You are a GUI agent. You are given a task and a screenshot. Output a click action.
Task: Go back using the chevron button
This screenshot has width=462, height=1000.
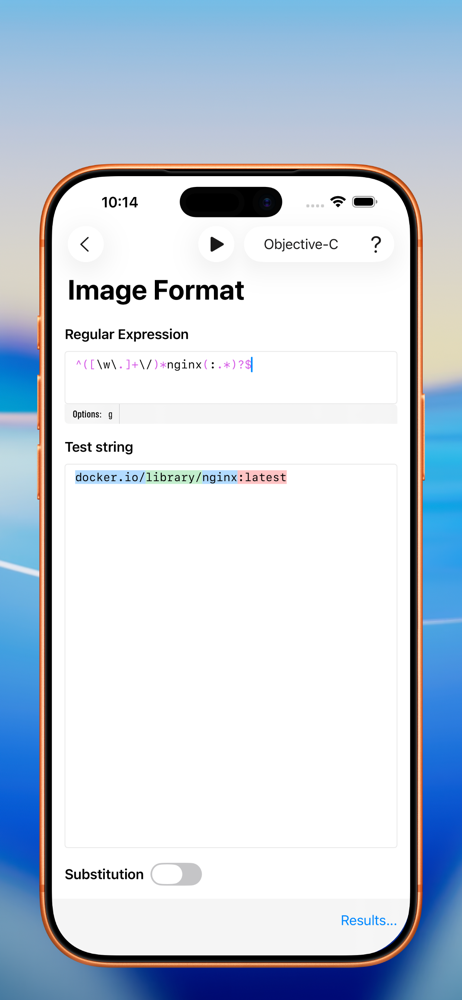[x=86, y=244]
